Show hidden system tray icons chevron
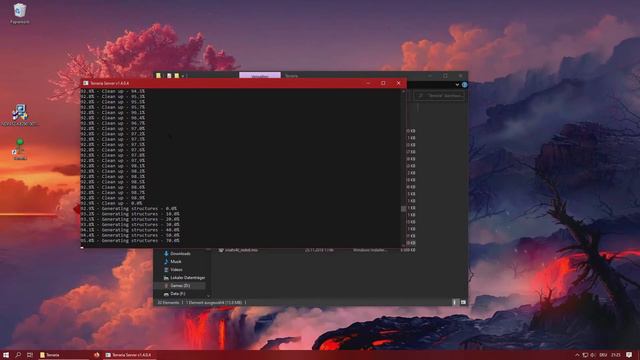 pos(577,355)
